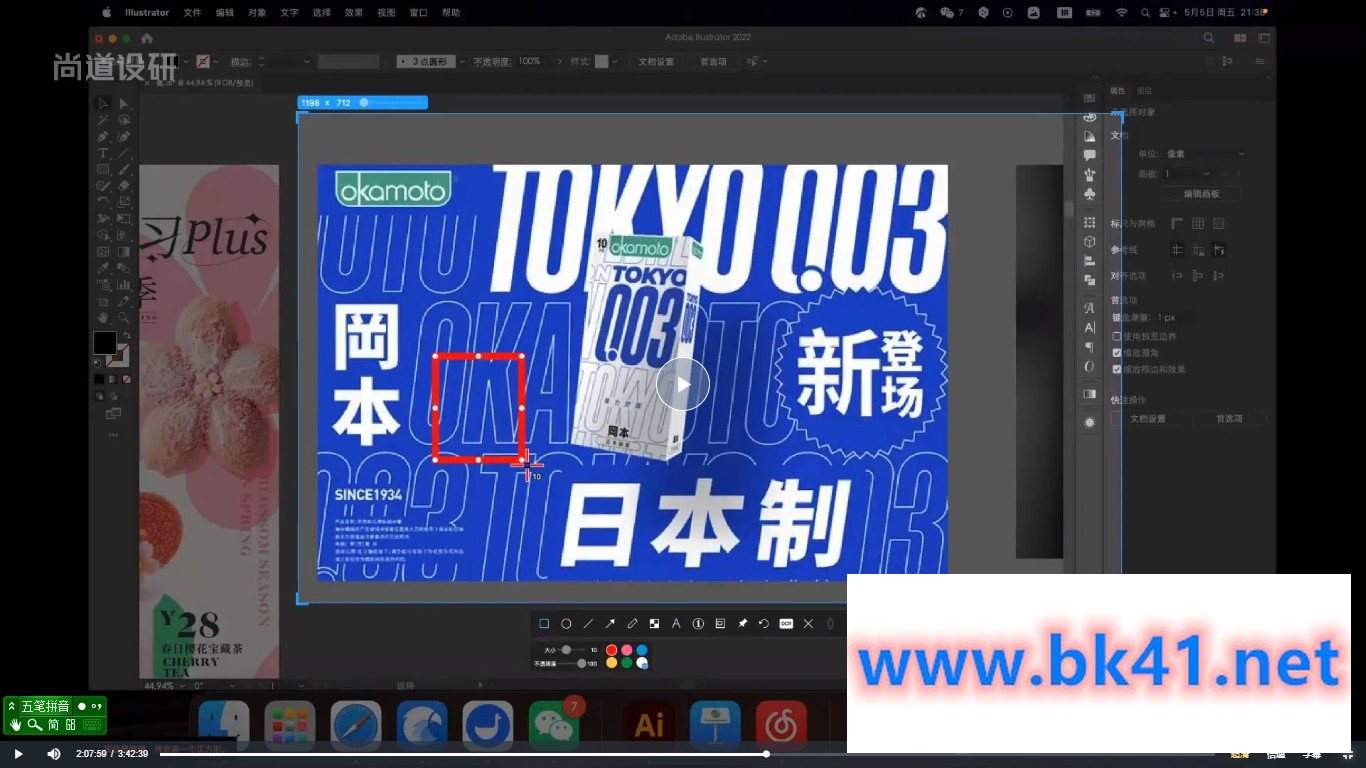Image resolution: width=1366 pixels, height=768 pixels.
Task: Choose the line drawing annotation tool
Action: tap(588, 623)
